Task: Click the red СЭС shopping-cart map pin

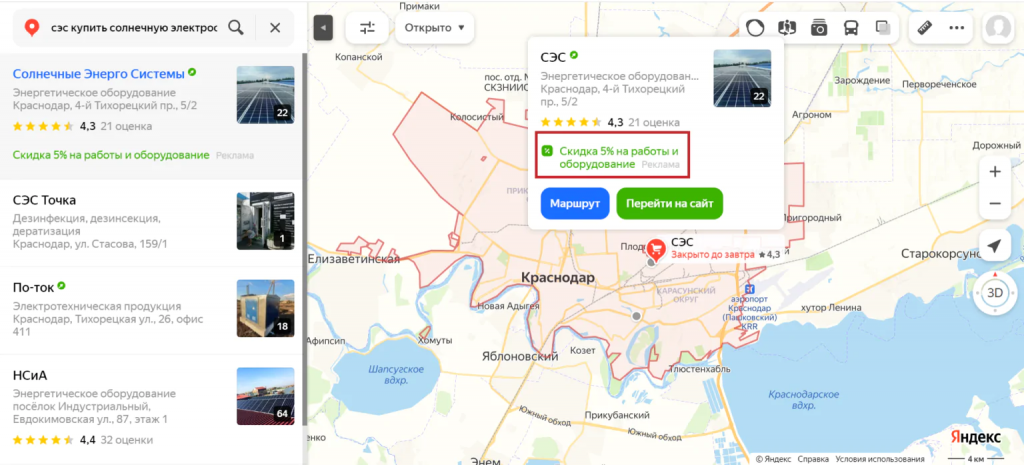Action: (x=656, y=248)
